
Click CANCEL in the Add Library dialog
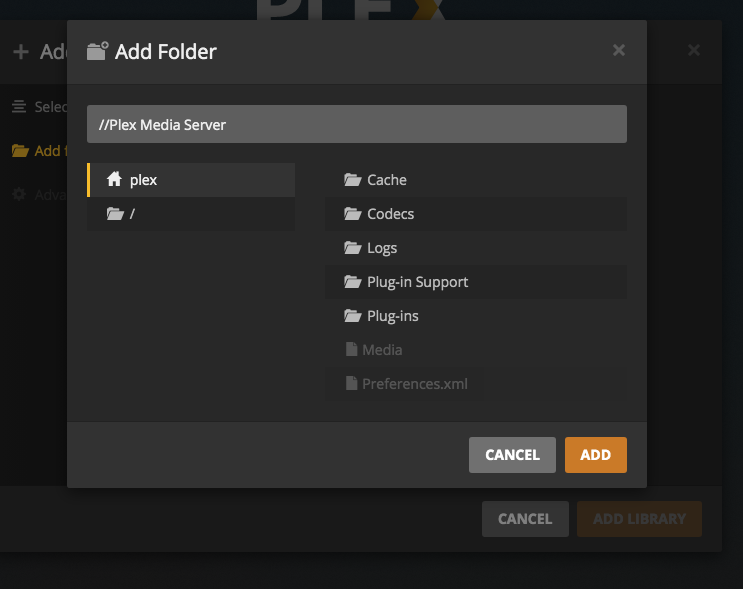click(x=525, y=519)
